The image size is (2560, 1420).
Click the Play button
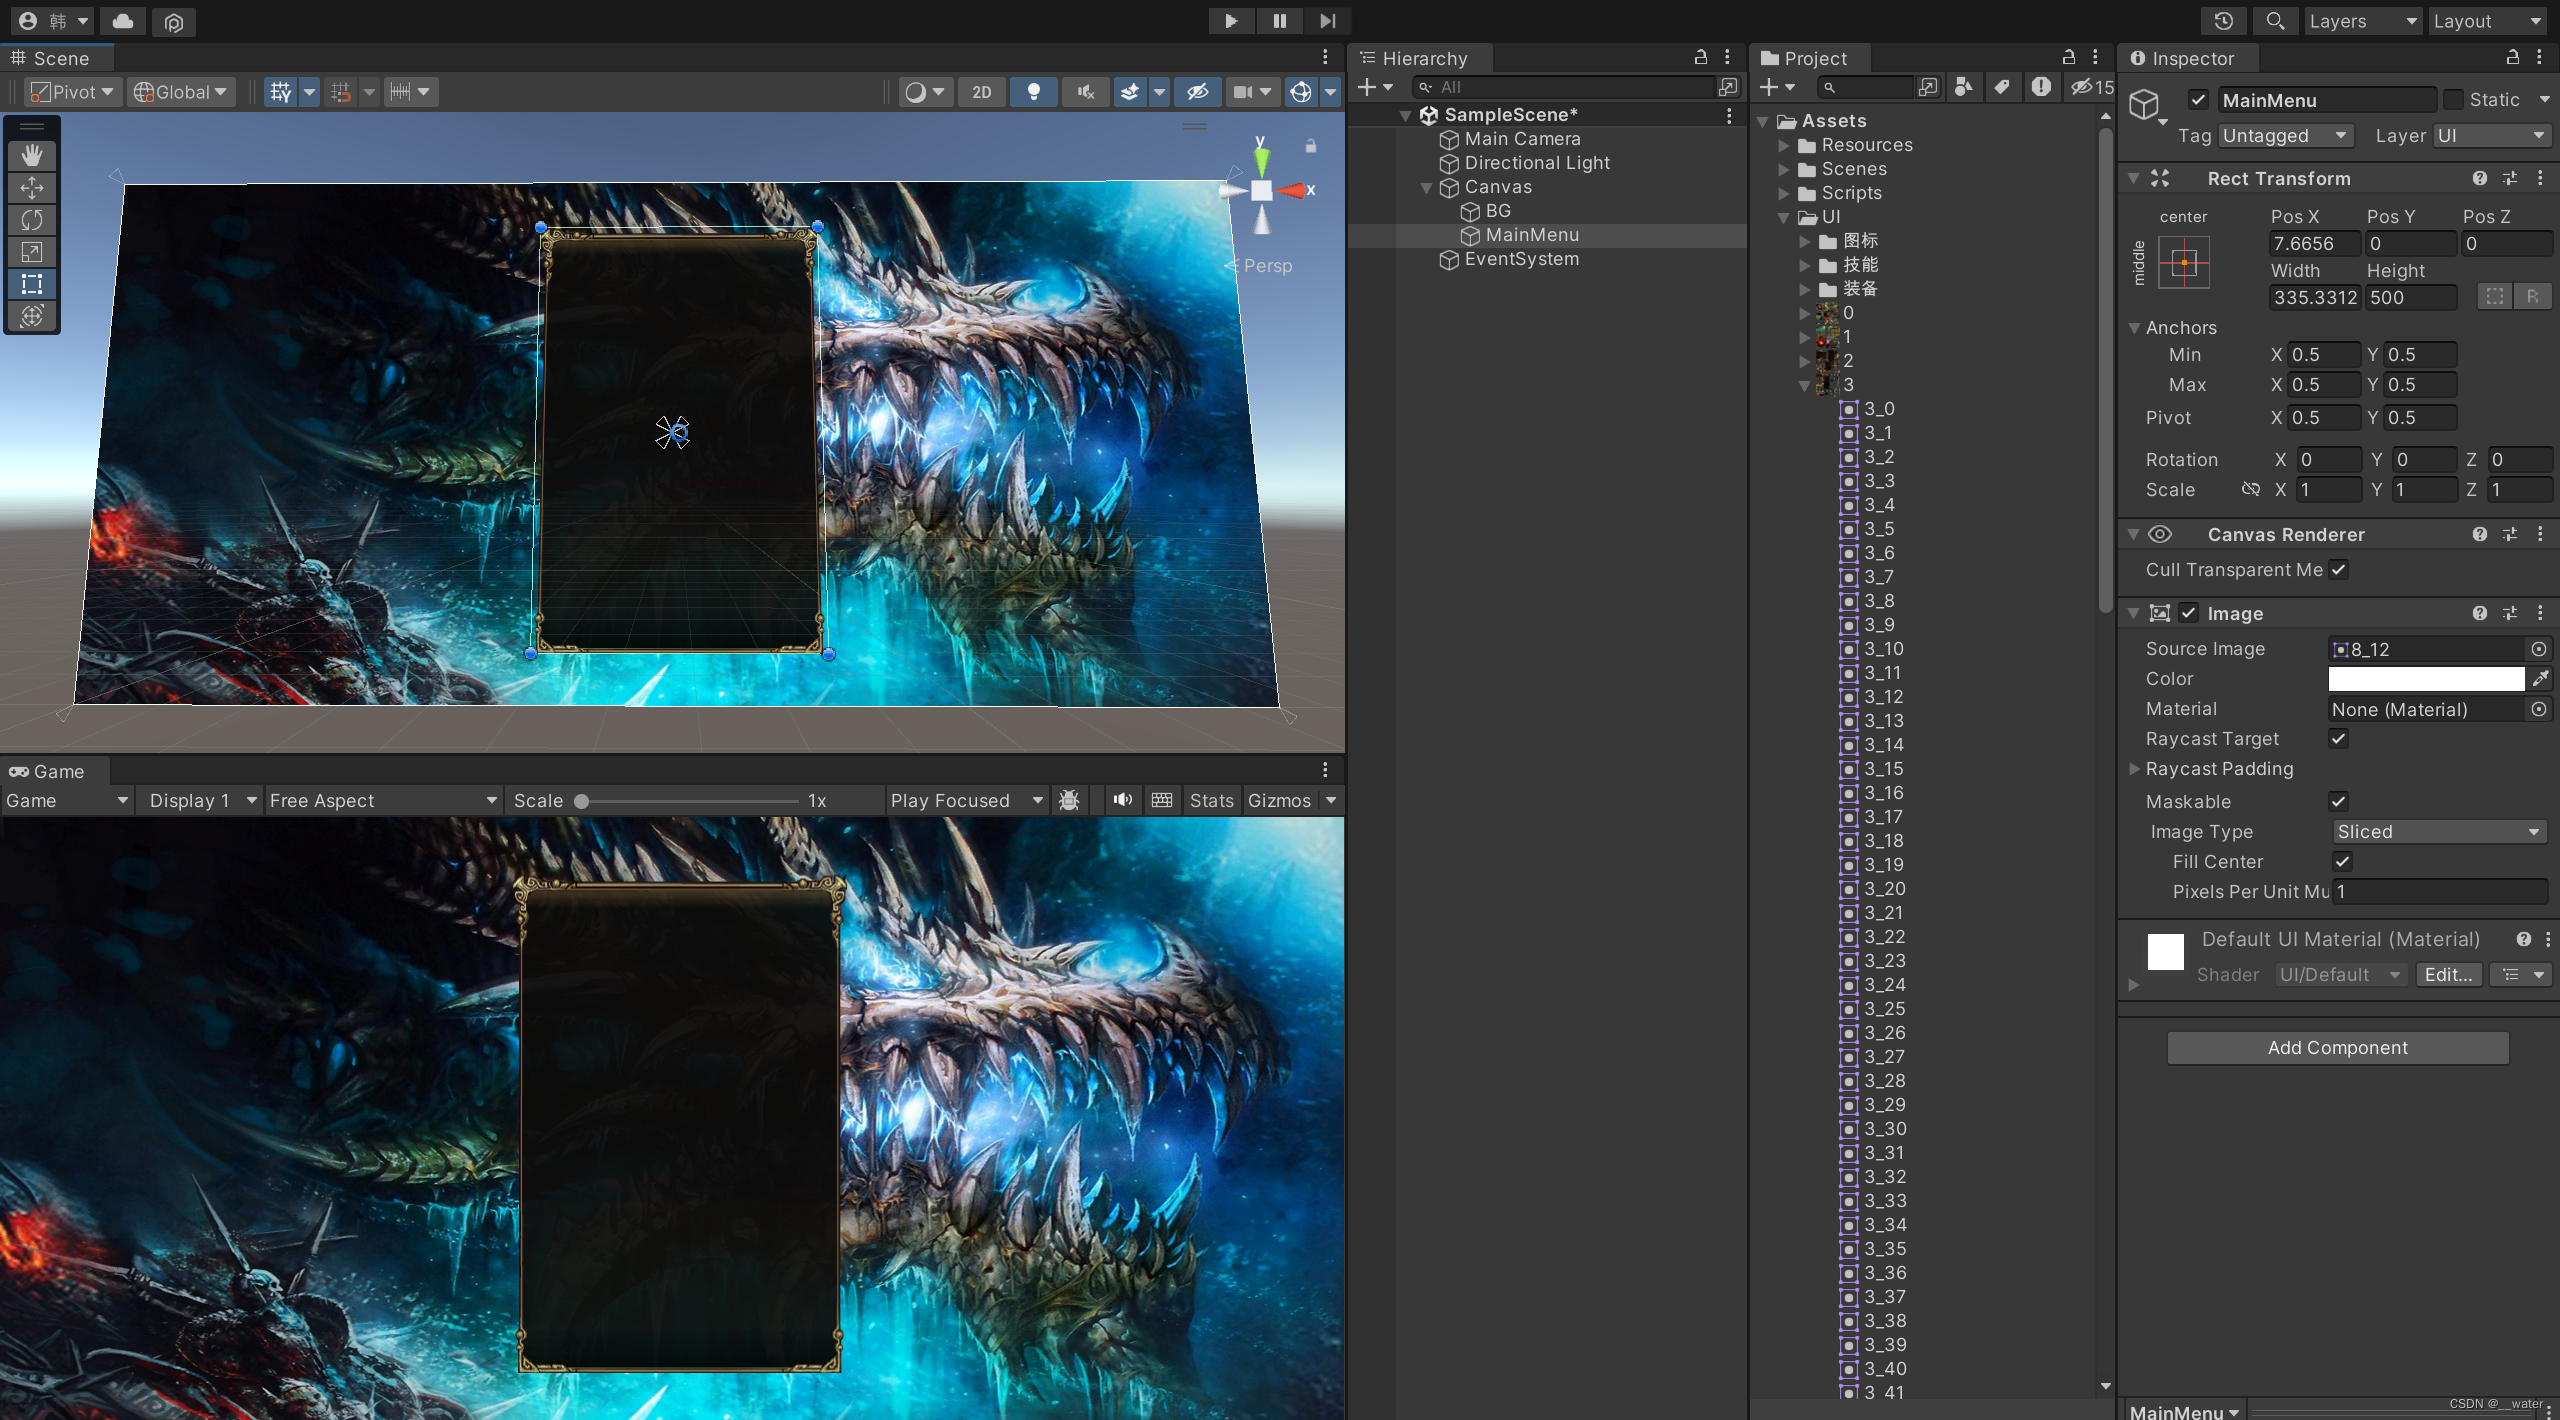tap(1231, 21)
